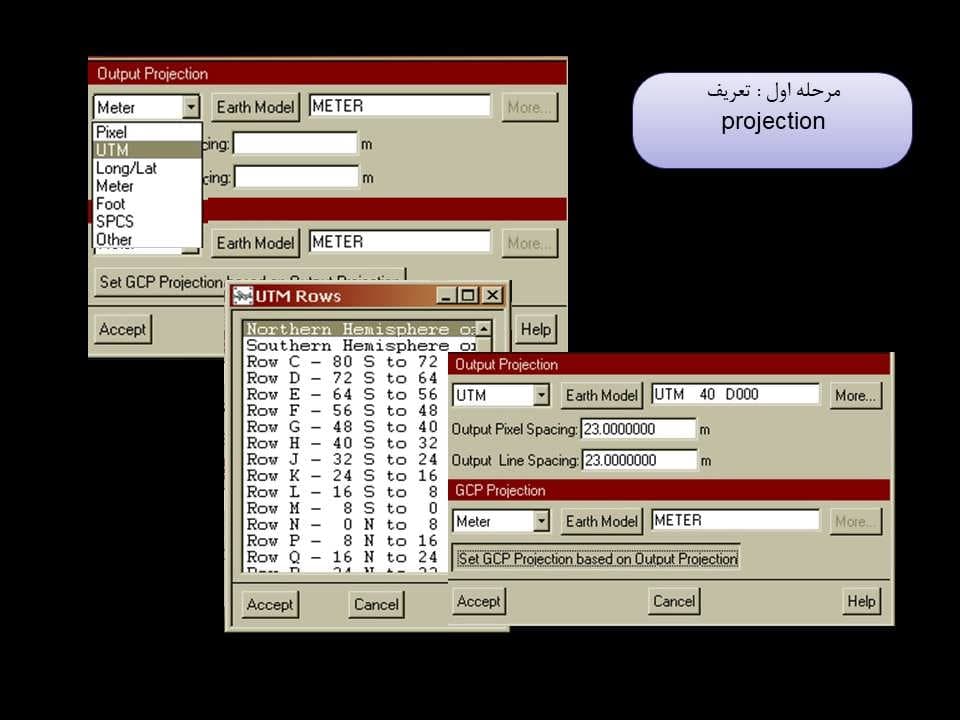Select SPCS in the projection list
The width and height of the screenshot is (960, 720).
pyautogui.click(x=147, y=221)
